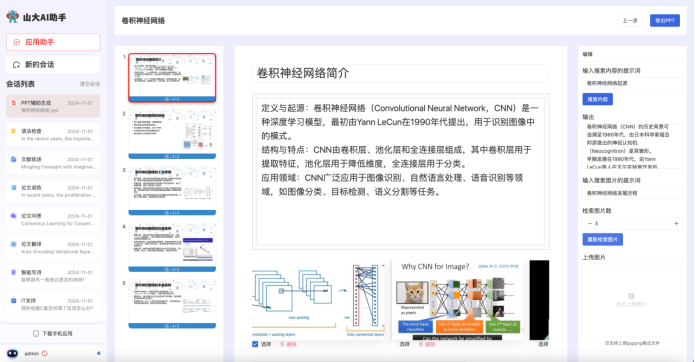Uncheck 选择 under the first CNN diagram
Screen dimensions: 695x362
click(255, 344)
